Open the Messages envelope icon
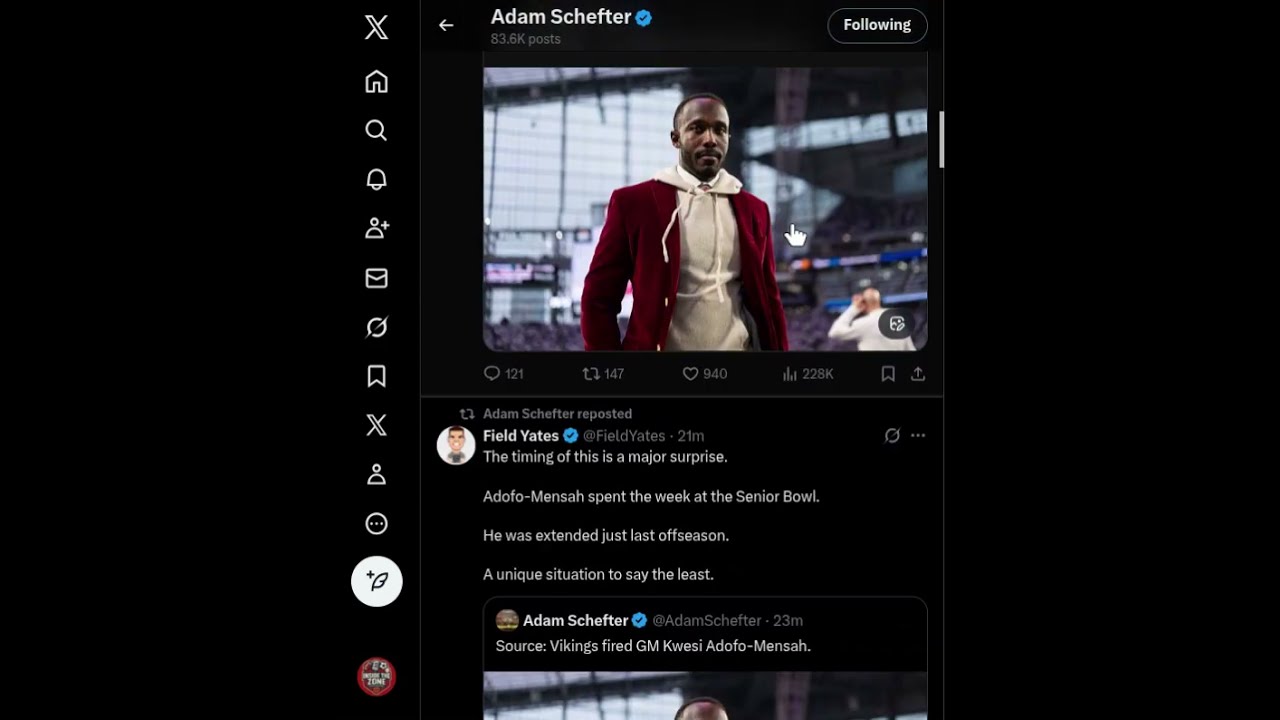1280x720 pixels. click(376, 278)
